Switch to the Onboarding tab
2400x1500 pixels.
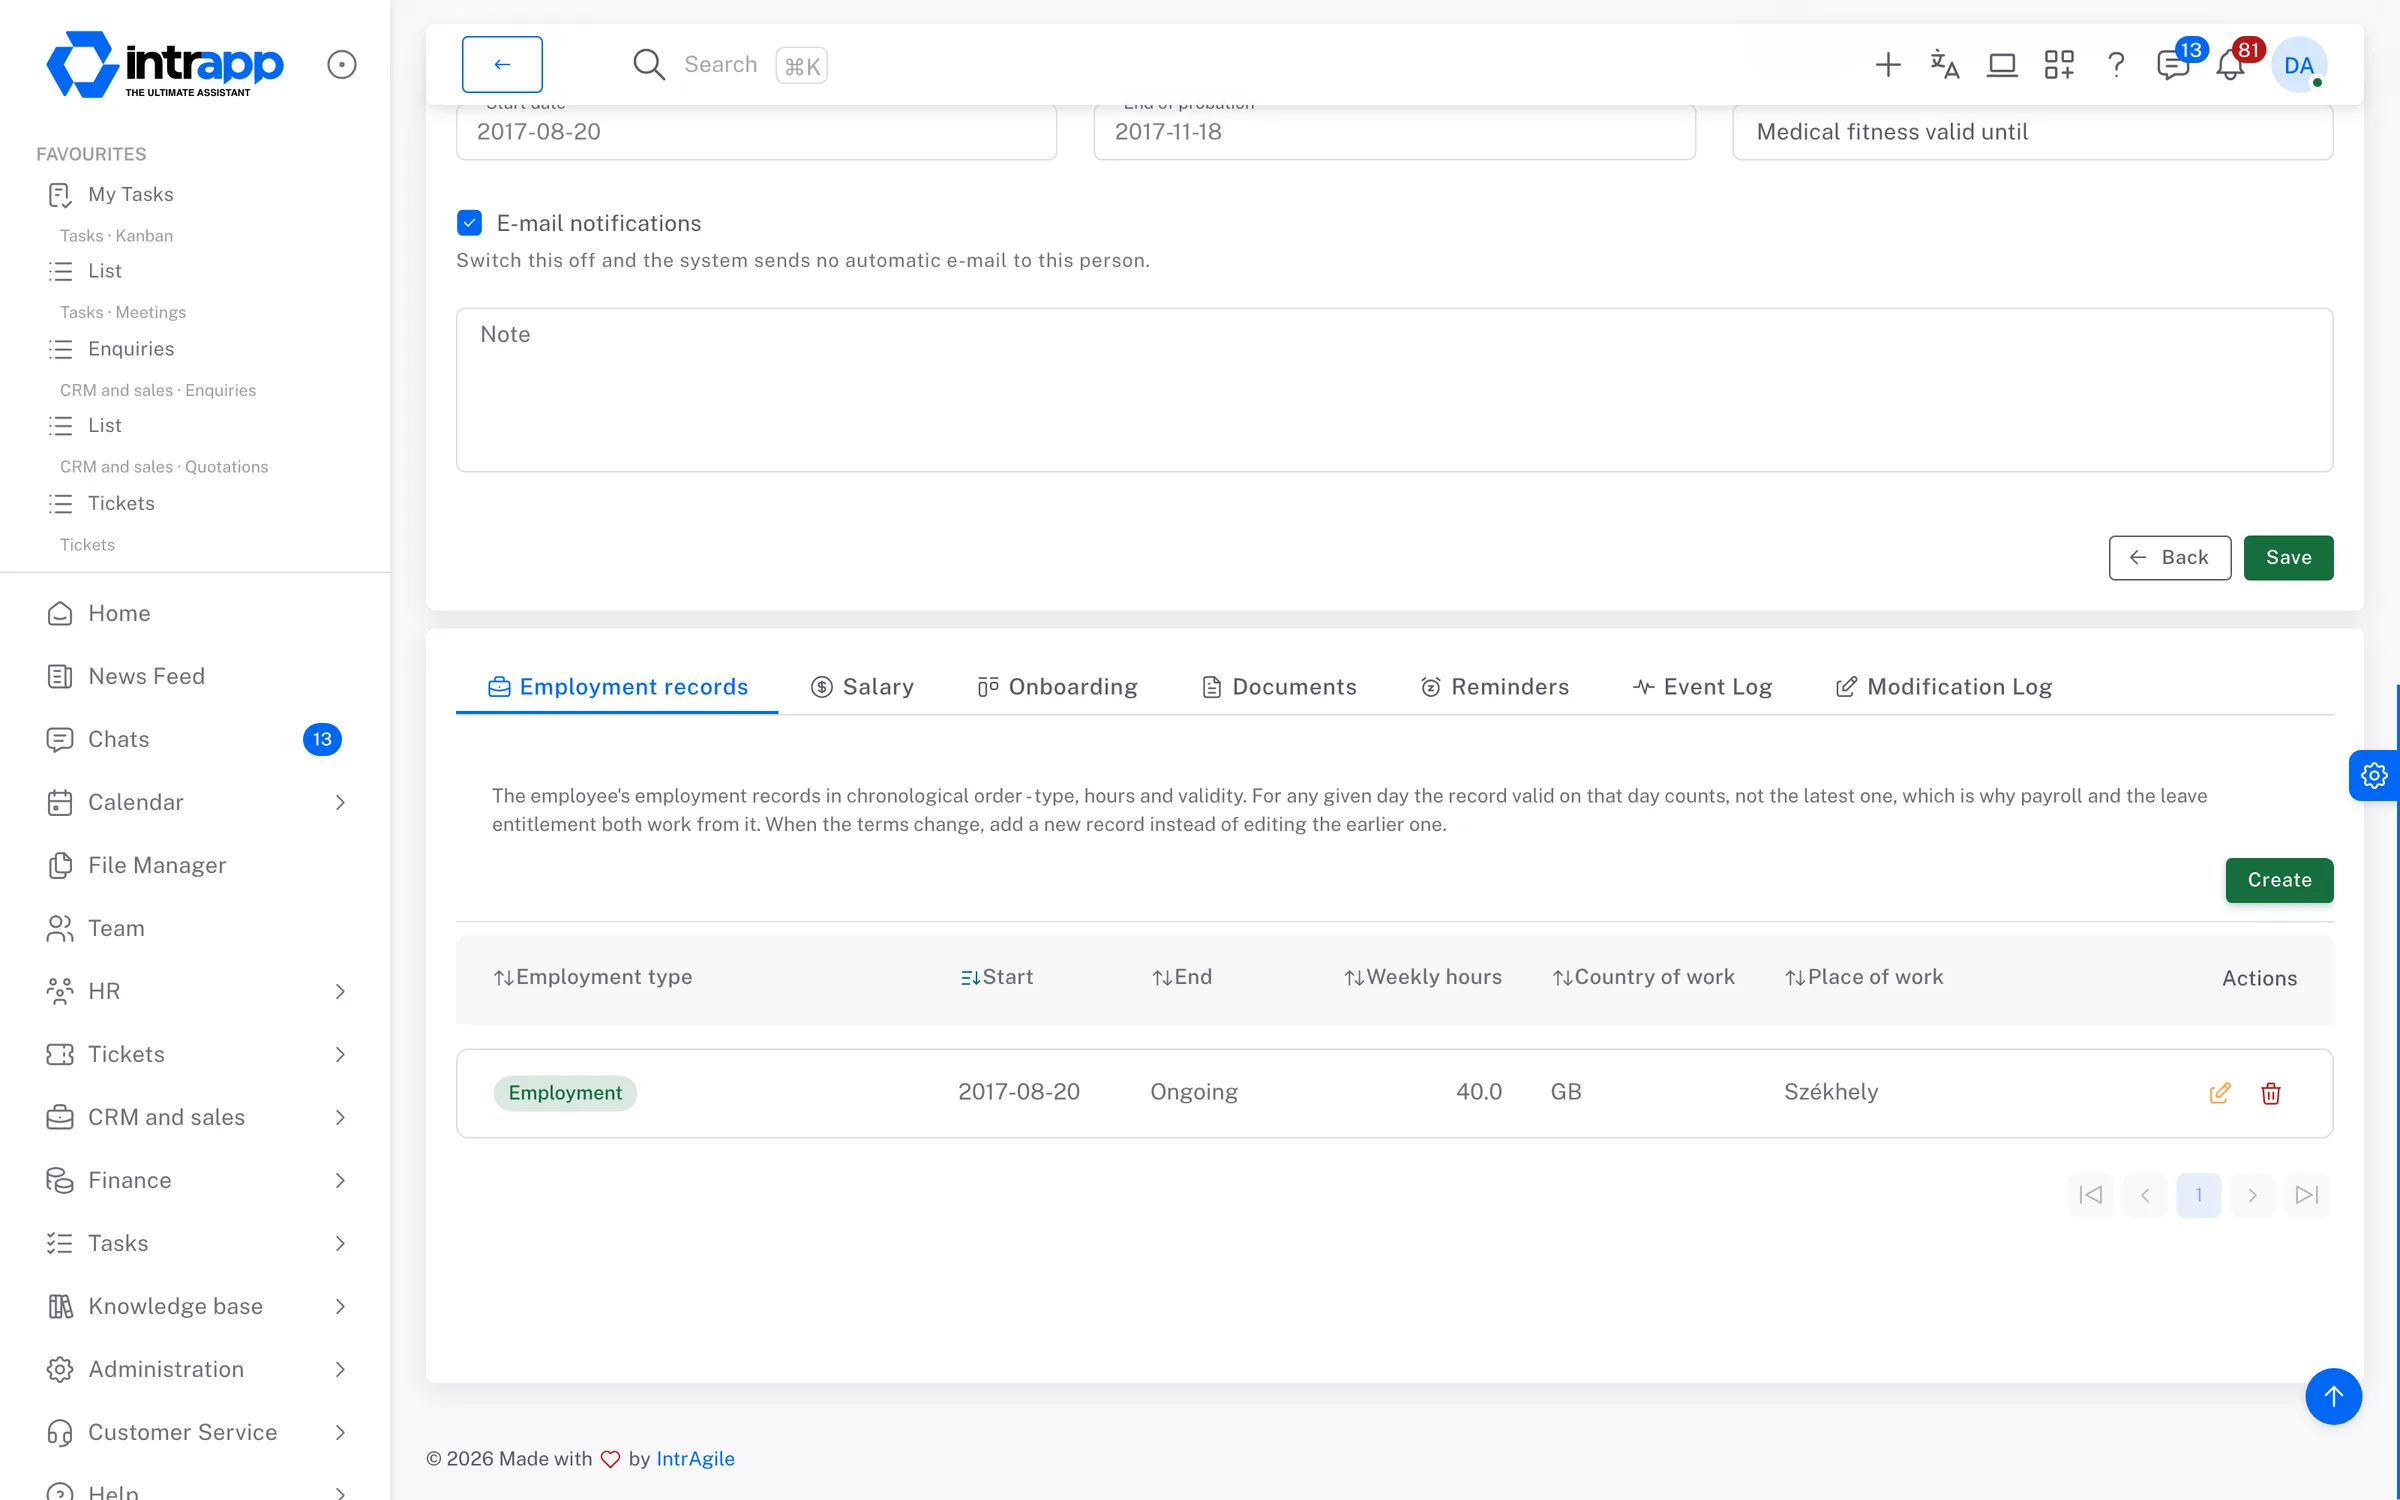(1057, 687)
